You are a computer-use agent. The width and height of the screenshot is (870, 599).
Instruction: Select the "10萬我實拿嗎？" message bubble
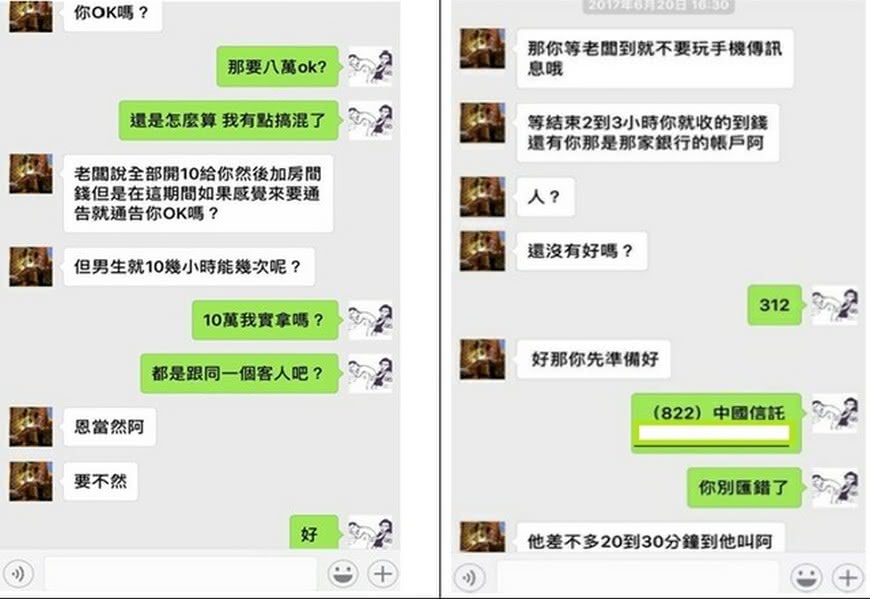coord(265,320)
